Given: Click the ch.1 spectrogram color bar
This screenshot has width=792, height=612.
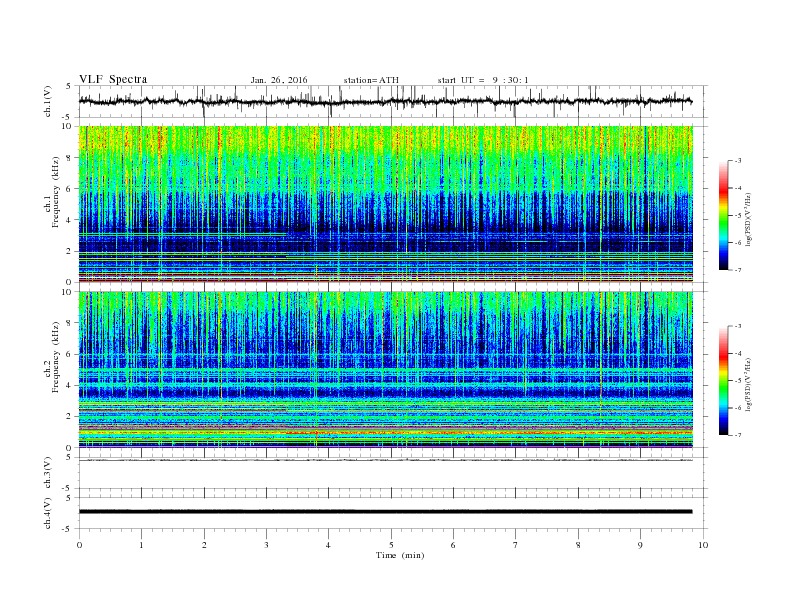Looking at the screenshot, I should 723,215.
